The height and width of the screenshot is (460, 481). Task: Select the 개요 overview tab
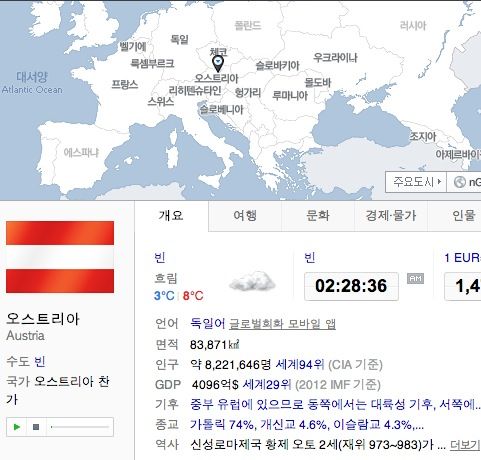pos(171,216)
